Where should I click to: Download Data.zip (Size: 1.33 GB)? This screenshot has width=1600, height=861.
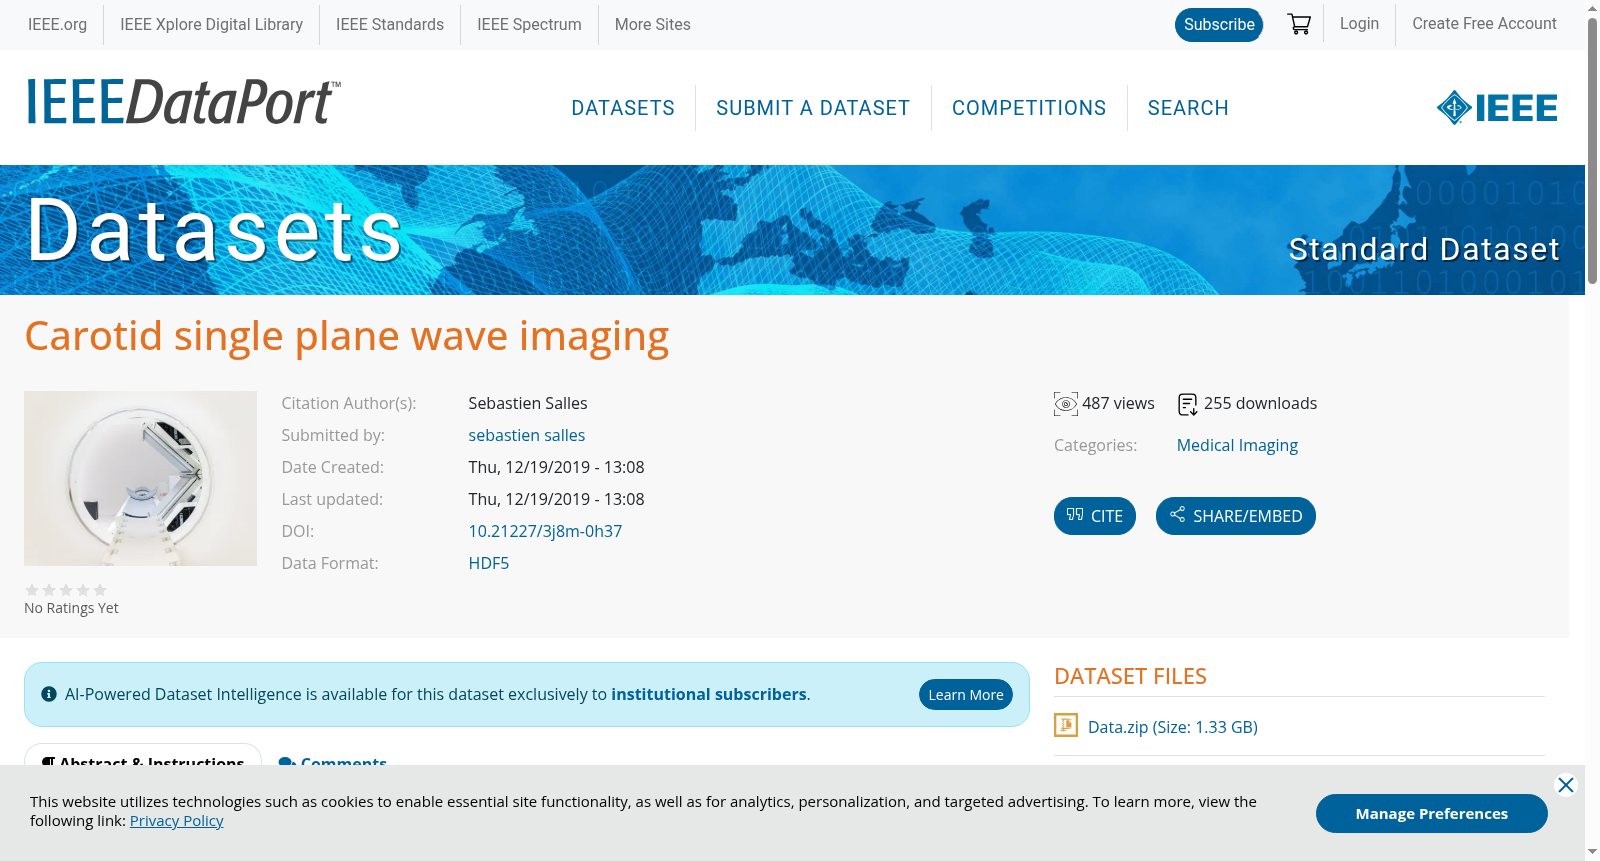1172,727
